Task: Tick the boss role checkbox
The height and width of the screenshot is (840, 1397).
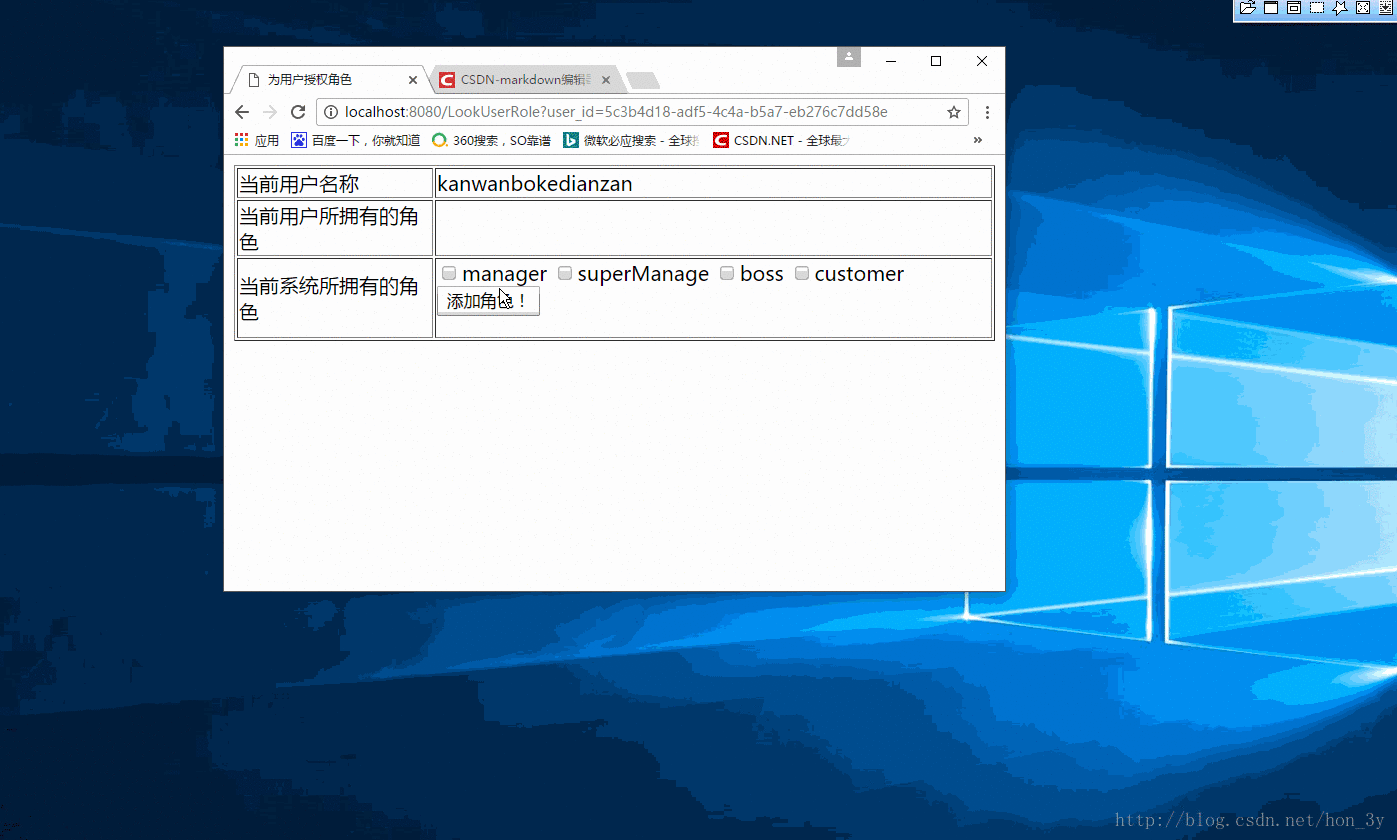Action: click(727, 273)
